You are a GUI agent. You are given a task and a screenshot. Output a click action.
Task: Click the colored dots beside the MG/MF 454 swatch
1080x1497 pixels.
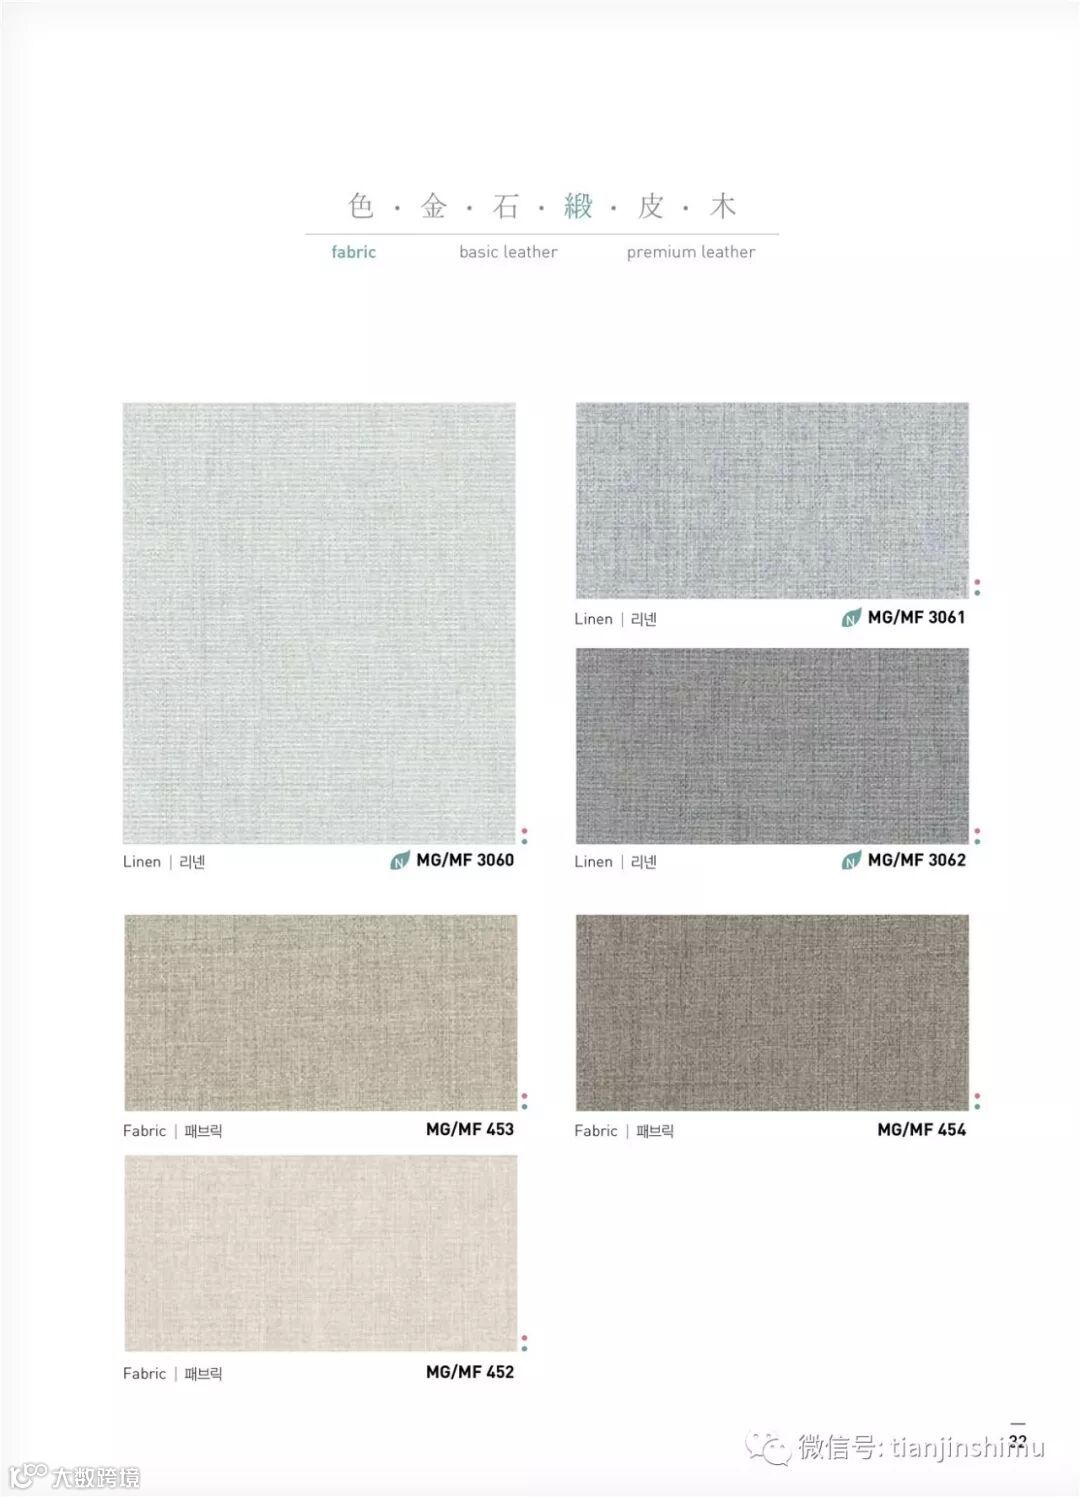pyautogui.click(x=977, y=1101)
